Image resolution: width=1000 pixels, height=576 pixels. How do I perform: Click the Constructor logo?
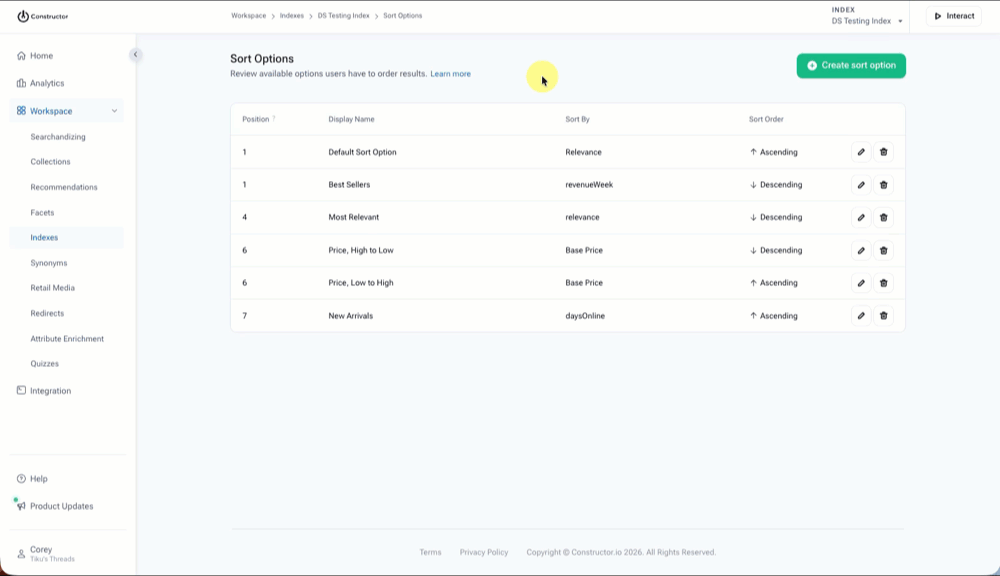[43, 16]
